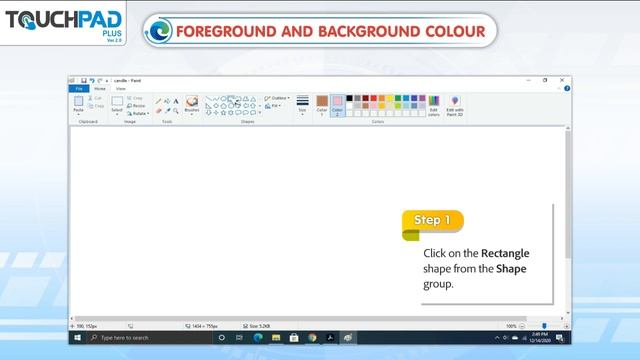Select the Rectangle shape
The height and width of the screenshot is (360, 640).
coord(231,99)
